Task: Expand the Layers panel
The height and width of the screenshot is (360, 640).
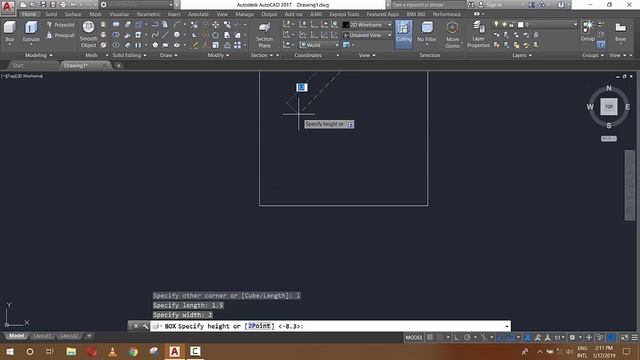Action: coord(522,55)
